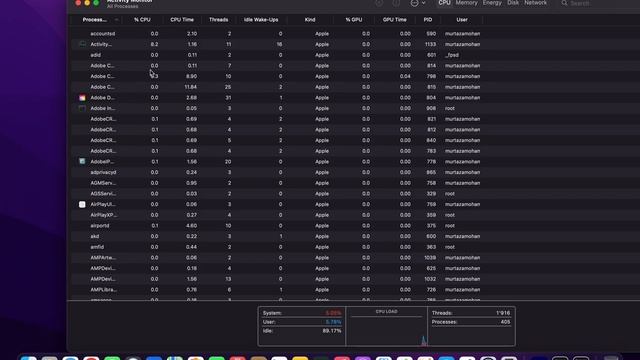Select the Activity... process name

click(x=101, y=44)
